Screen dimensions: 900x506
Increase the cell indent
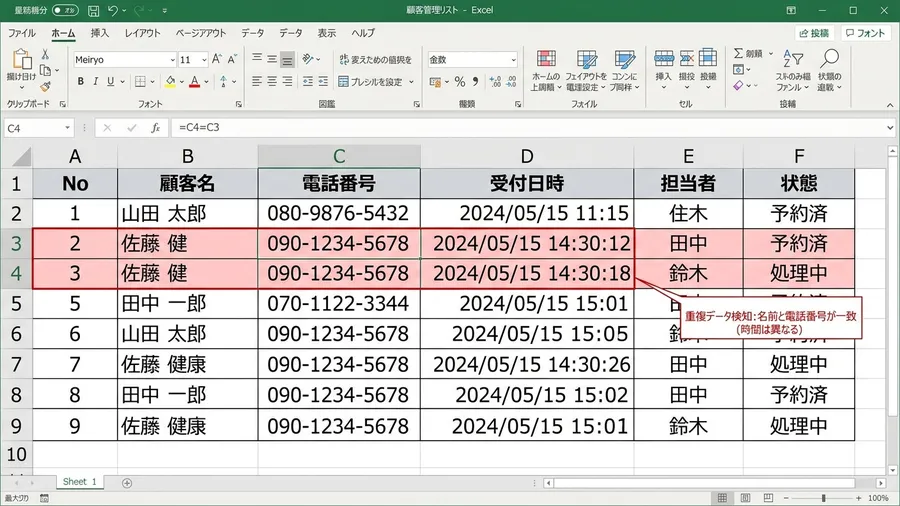(x=323, y=81)
